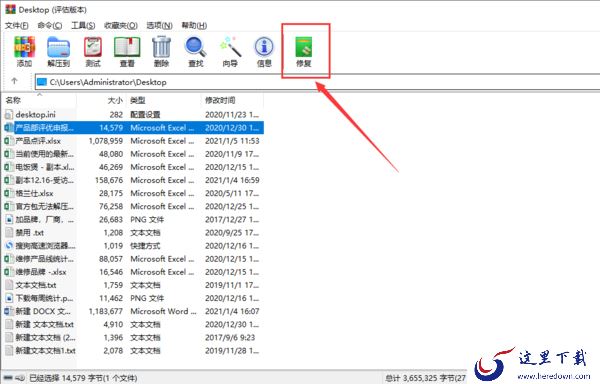Click the 已经选择 14,579 字节 status text

[83, 378]
